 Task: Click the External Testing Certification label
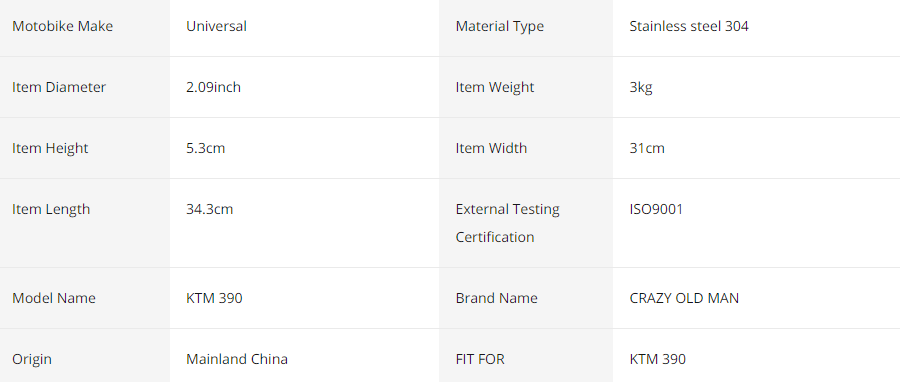[x=507, y=223]
